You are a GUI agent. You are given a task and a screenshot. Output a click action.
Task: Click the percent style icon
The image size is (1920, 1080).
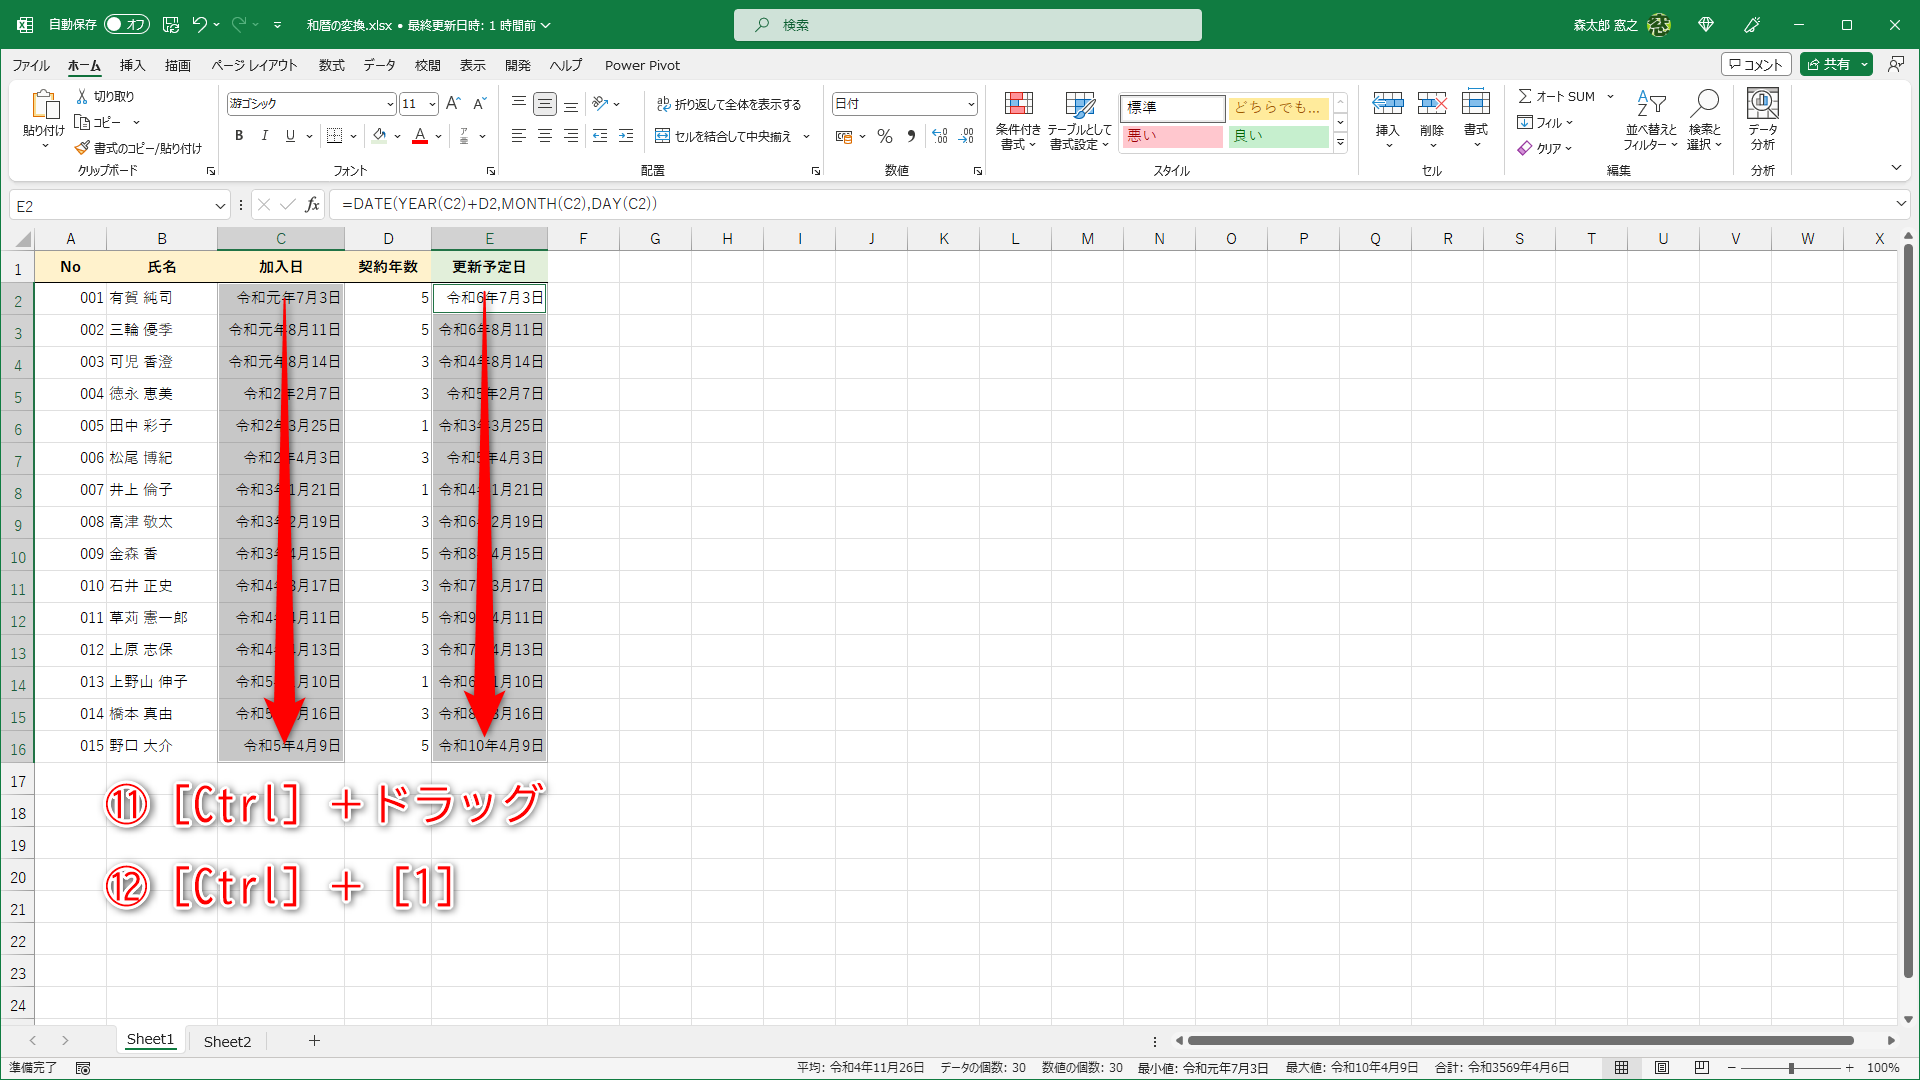point(885,136)
